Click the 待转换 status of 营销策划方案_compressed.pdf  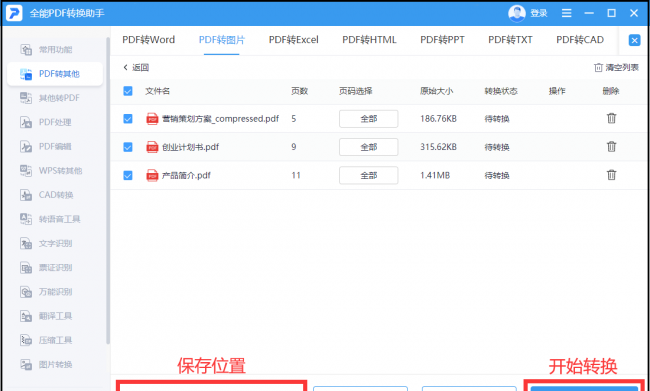(497, 119)
